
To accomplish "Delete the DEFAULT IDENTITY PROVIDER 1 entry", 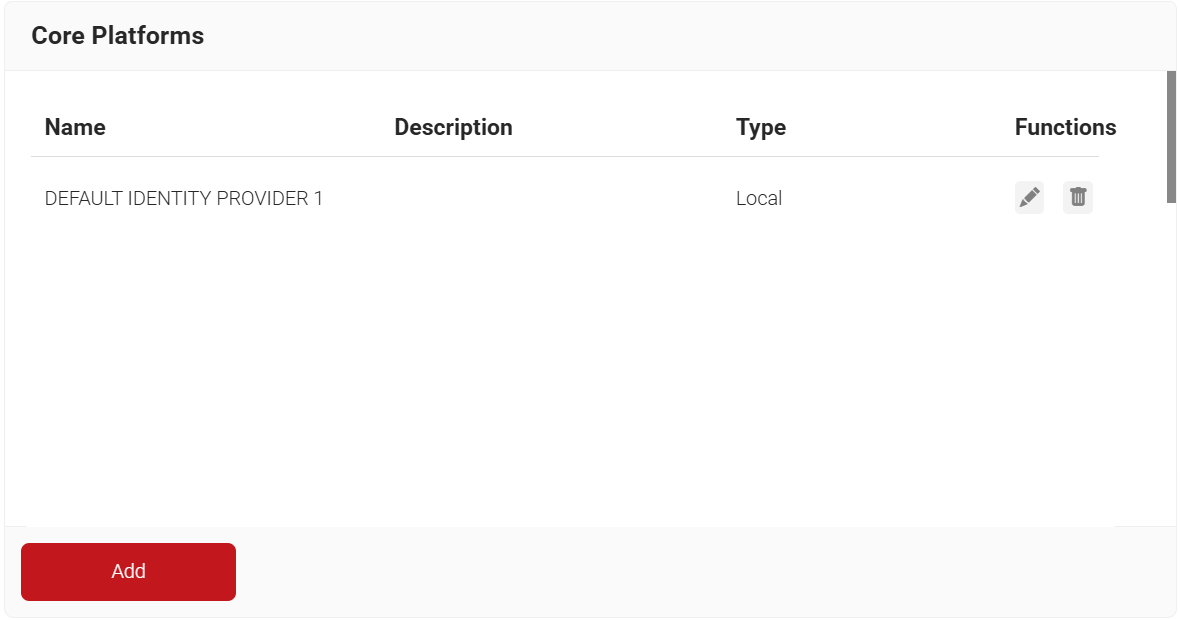I will [1077, 198].
